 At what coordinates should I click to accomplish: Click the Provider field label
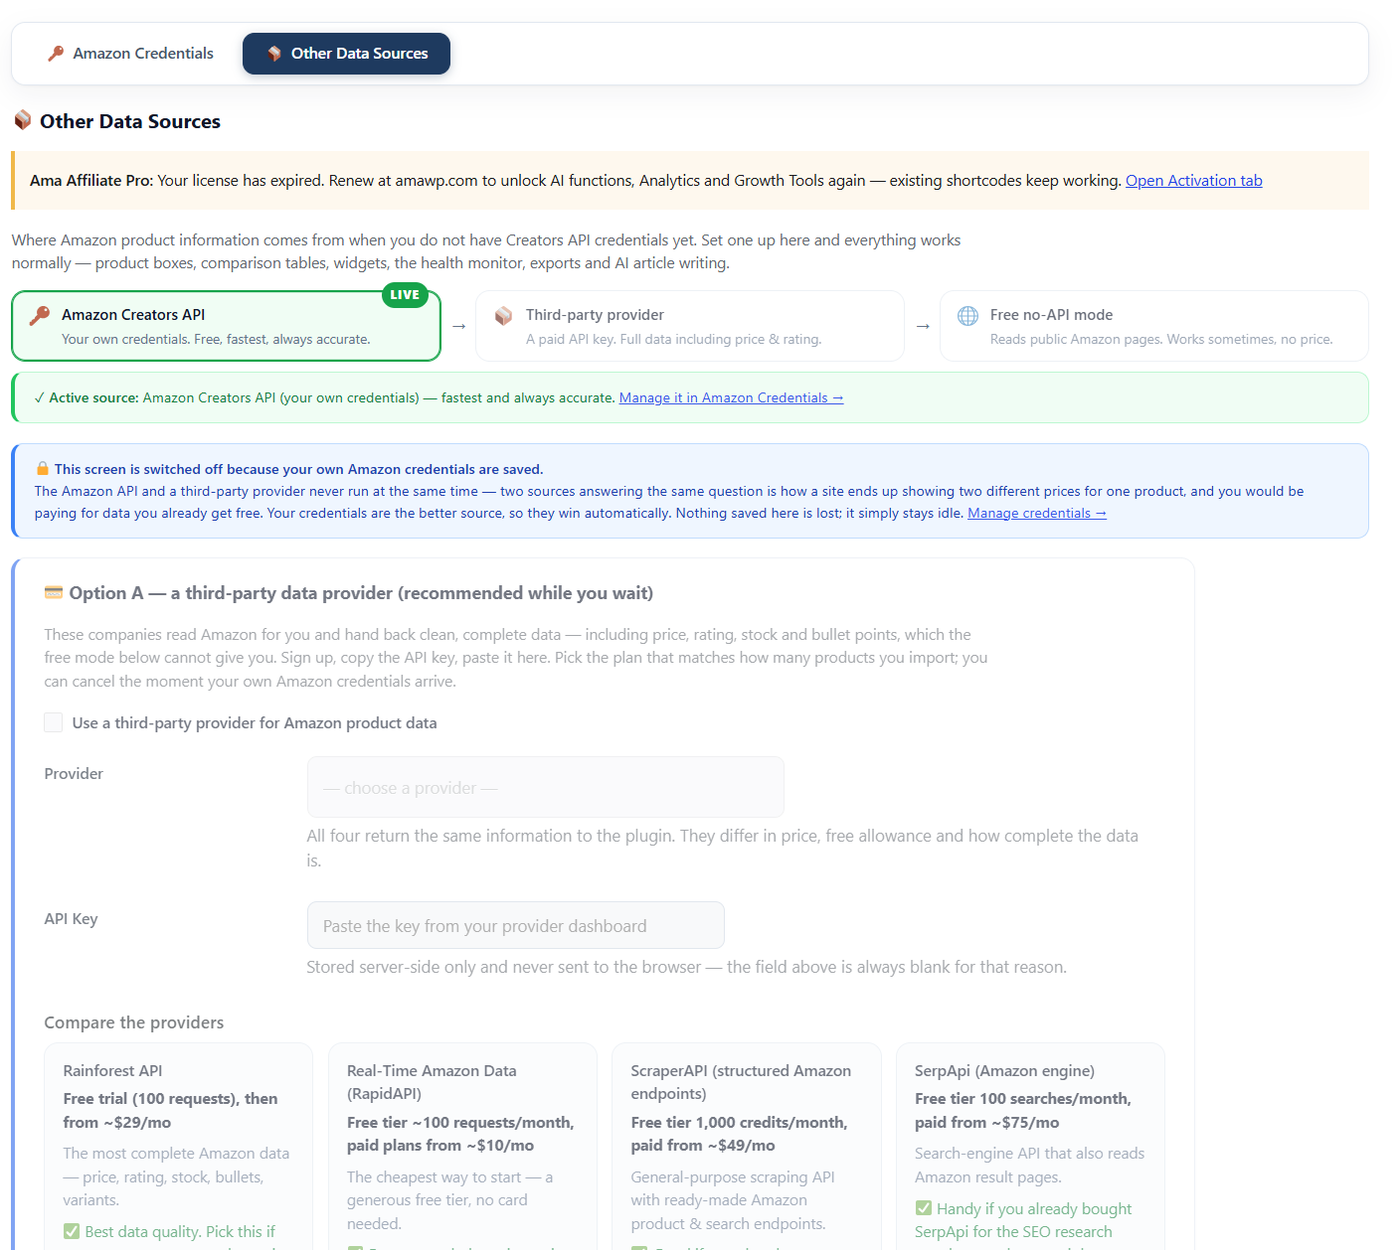(x=73, y=773)
